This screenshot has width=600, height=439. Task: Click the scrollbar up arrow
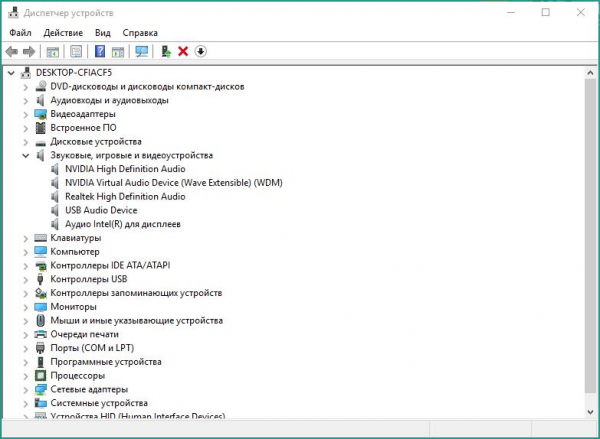tap(590, 73)
